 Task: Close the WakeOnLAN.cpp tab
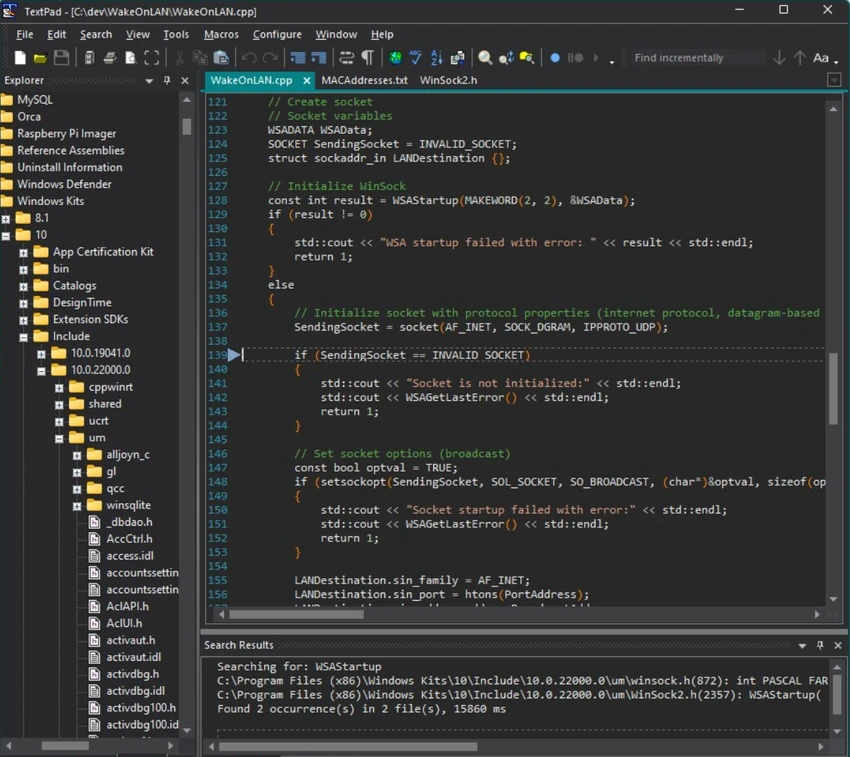click(307, 80)
